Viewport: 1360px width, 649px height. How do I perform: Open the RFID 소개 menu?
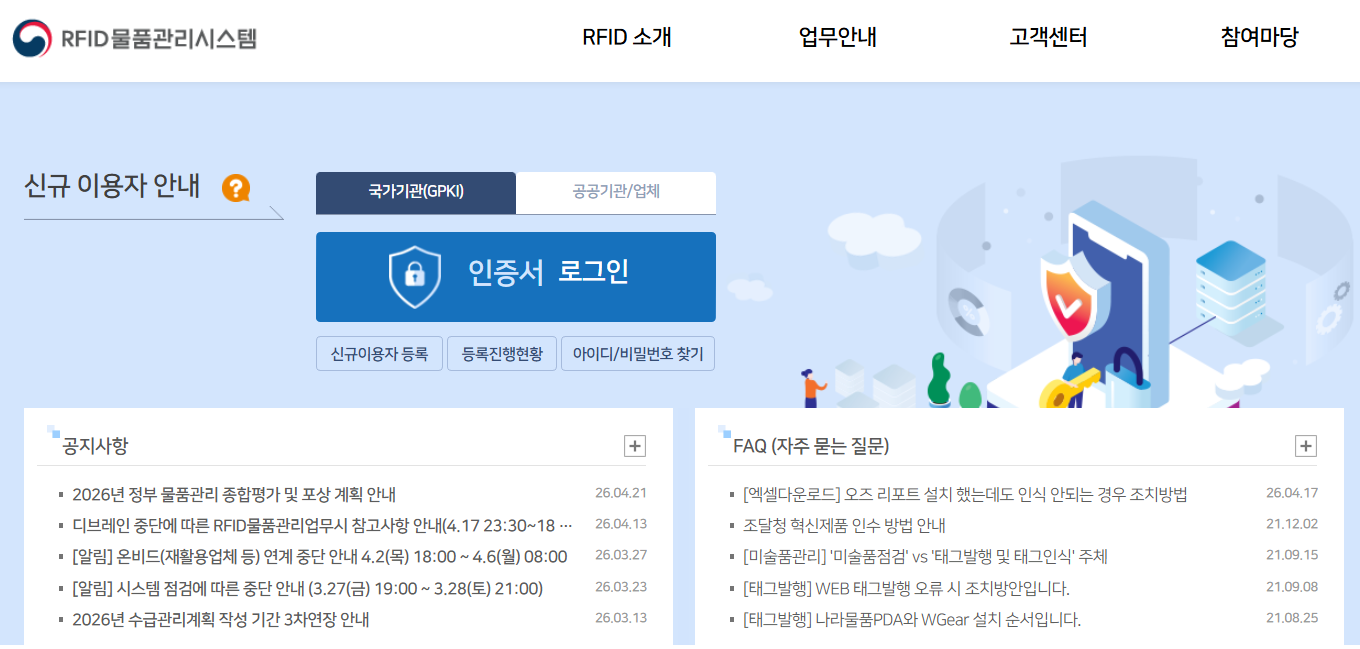[627, 38]
